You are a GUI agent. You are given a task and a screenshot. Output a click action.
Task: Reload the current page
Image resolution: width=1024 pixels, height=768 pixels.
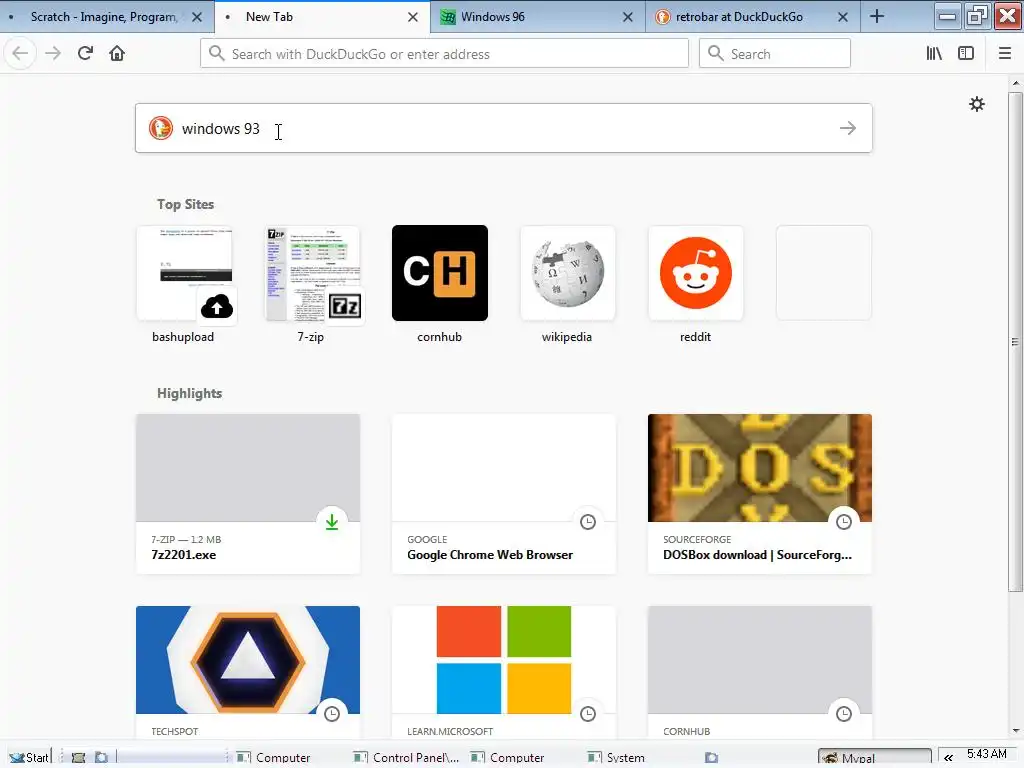tap(85, 53)
